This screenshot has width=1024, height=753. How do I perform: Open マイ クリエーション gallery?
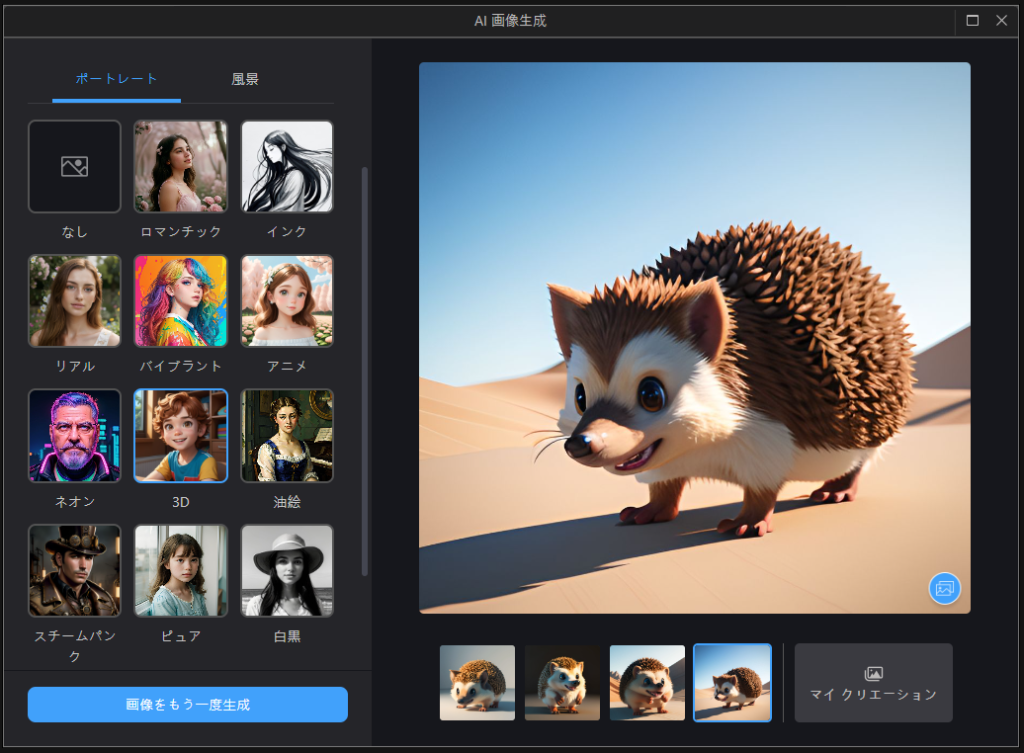[873, 683]
